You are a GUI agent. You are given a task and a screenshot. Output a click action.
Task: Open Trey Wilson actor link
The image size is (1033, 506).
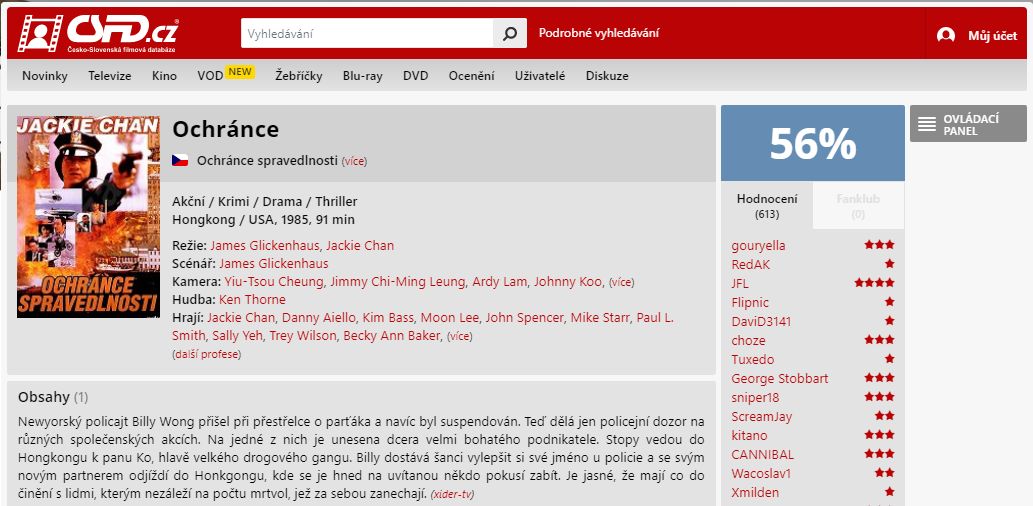[x=303, y=336]
